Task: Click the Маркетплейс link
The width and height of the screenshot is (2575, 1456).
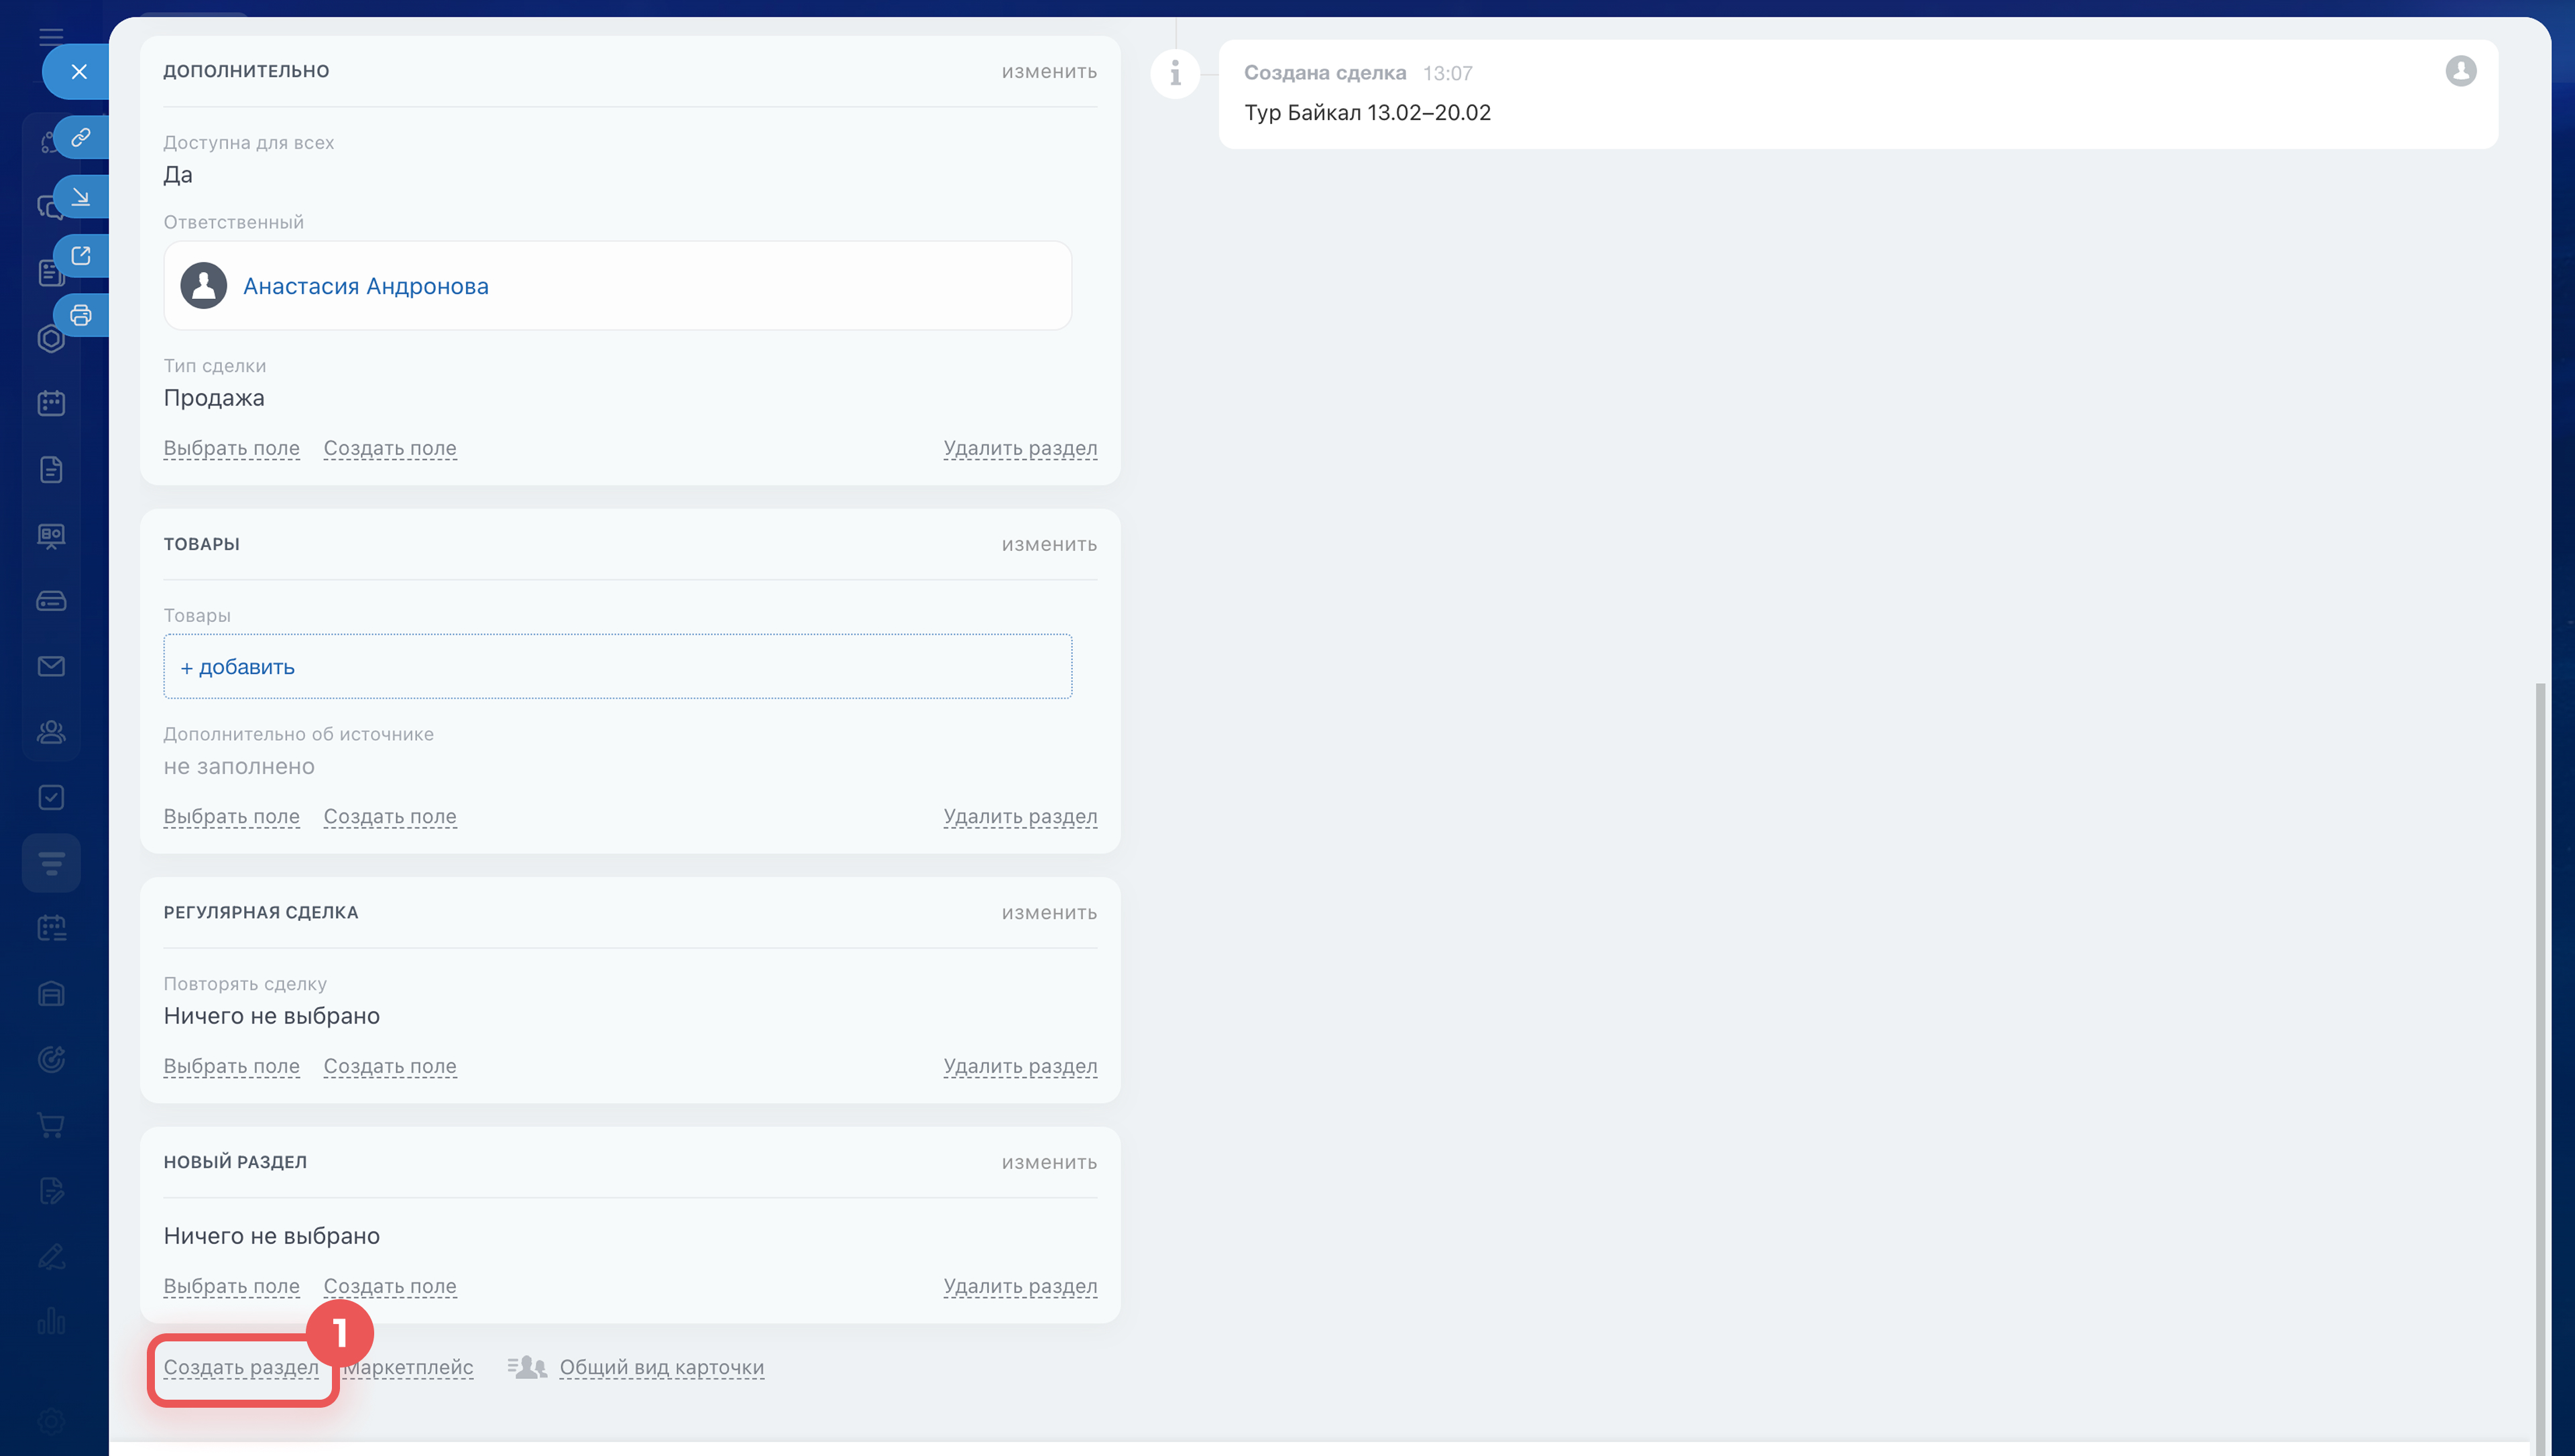Action: coord(410,1367)
